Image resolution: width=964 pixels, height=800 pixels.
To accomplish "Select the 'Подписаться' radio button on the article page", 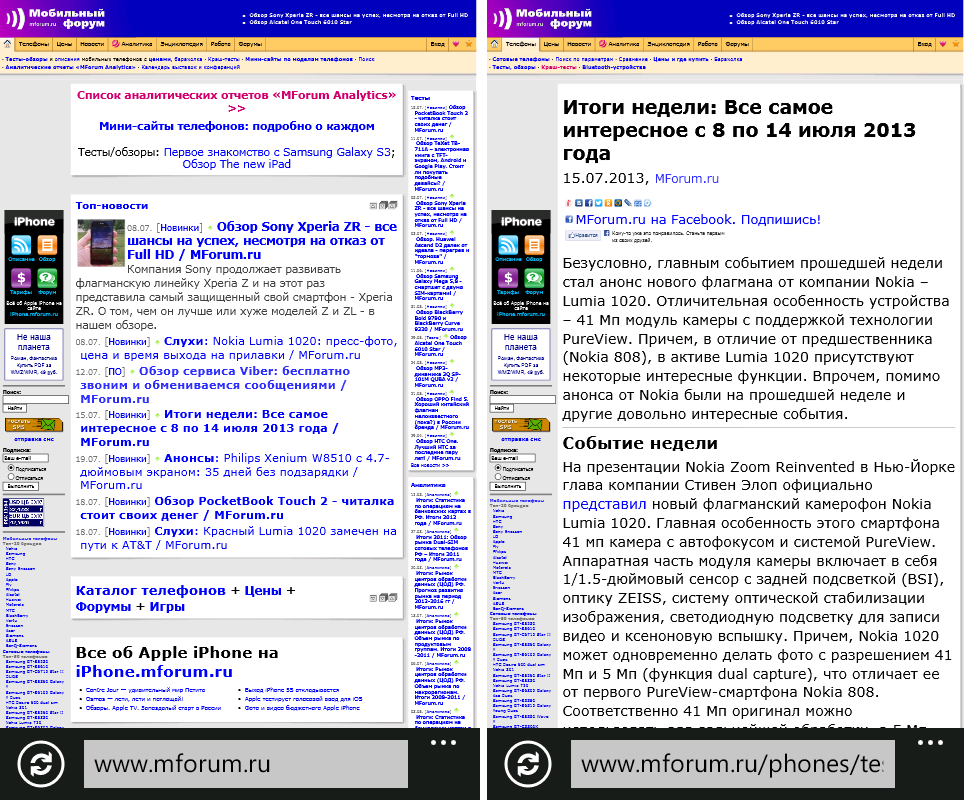I will (x=498, y=469).
